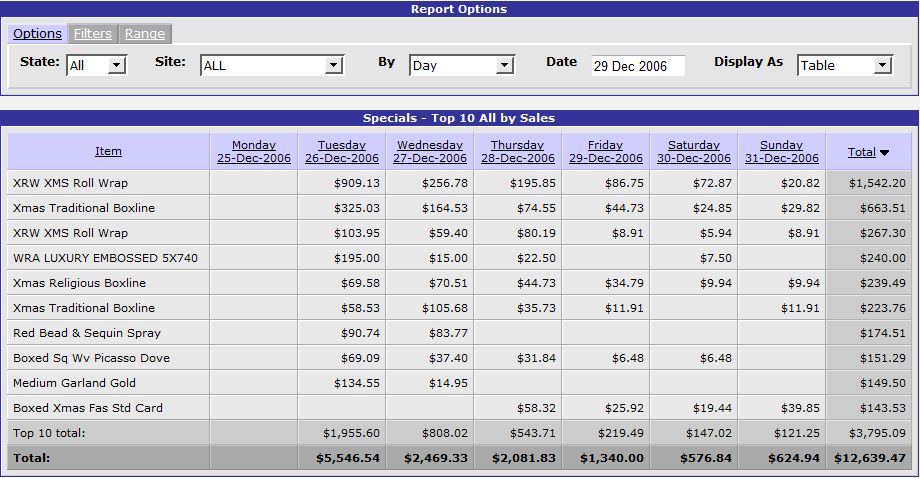Click the $2,081.83 Thursday overall total

(x=524, y=458)
